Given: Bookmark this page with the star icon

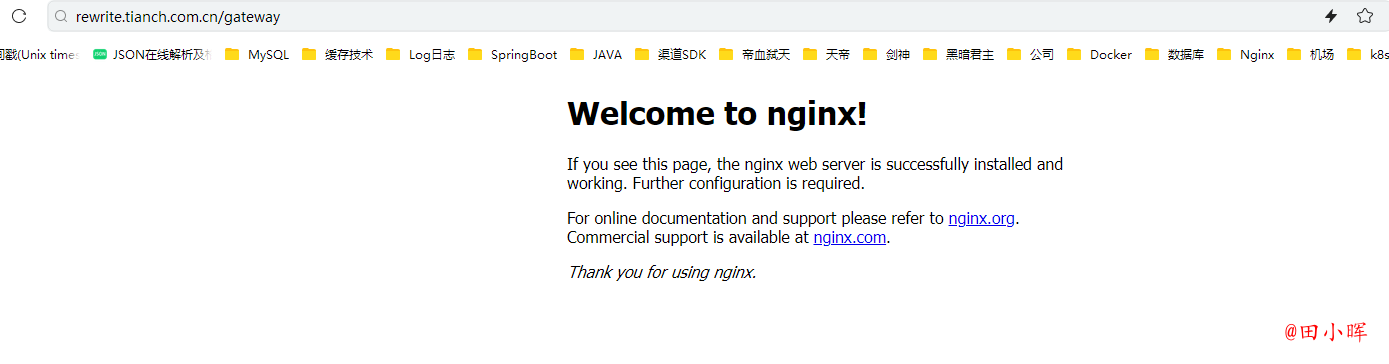Looking at the screenshot, I should coord(1365,16).
